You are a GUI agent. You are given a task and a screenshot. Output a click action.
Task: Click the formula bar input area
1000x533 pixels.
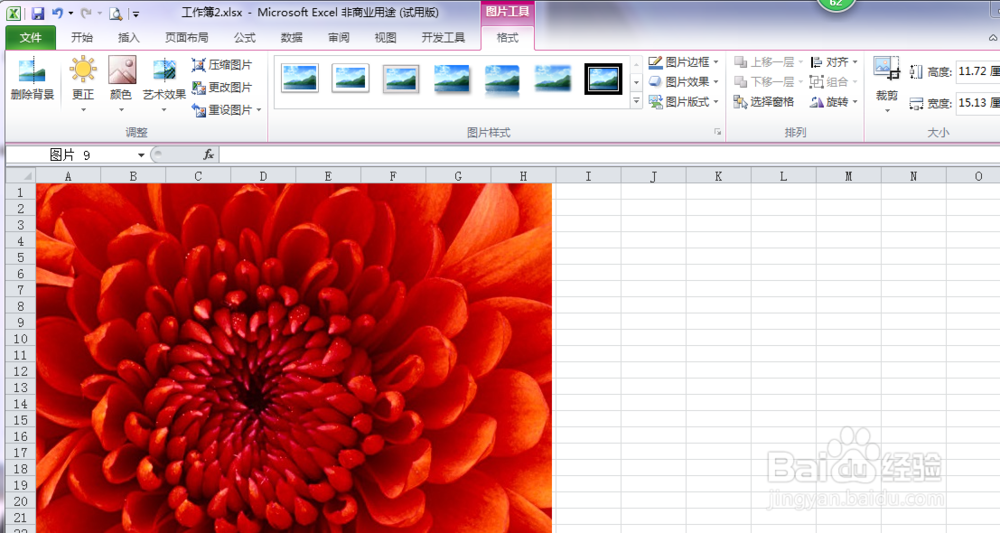pyautogui.click(x=609, y=155)
